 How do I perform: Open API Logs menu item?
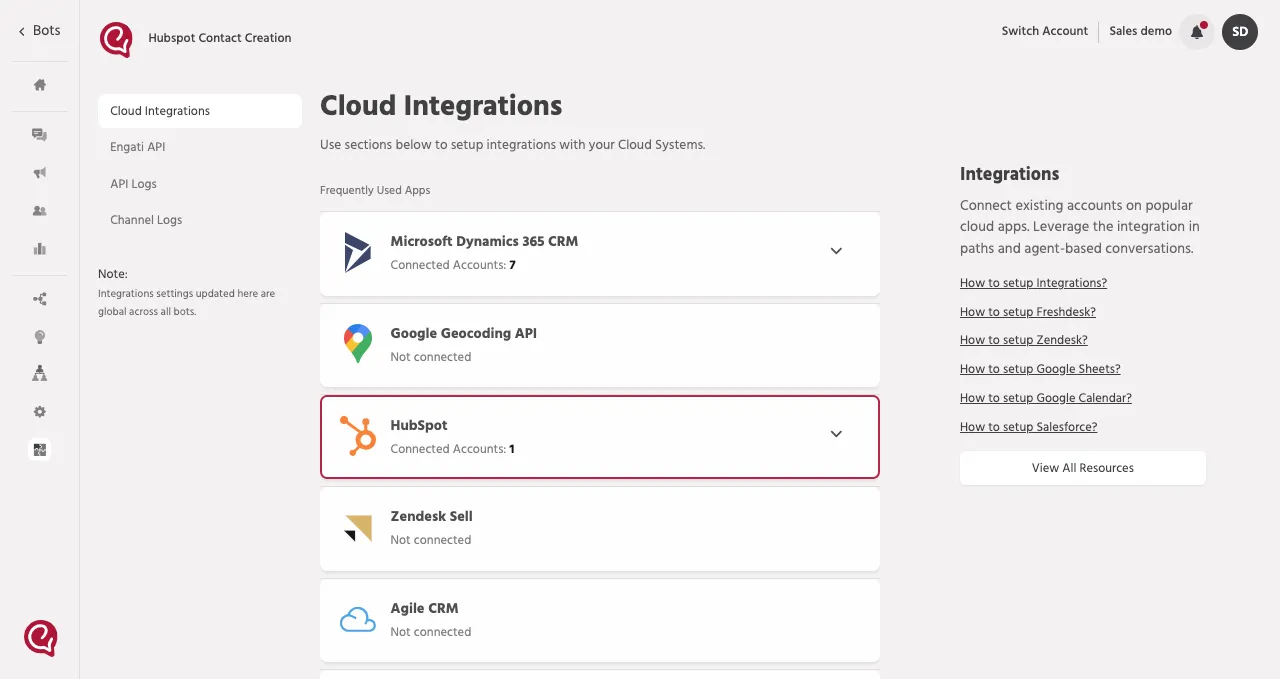click(x=133, y=184)
